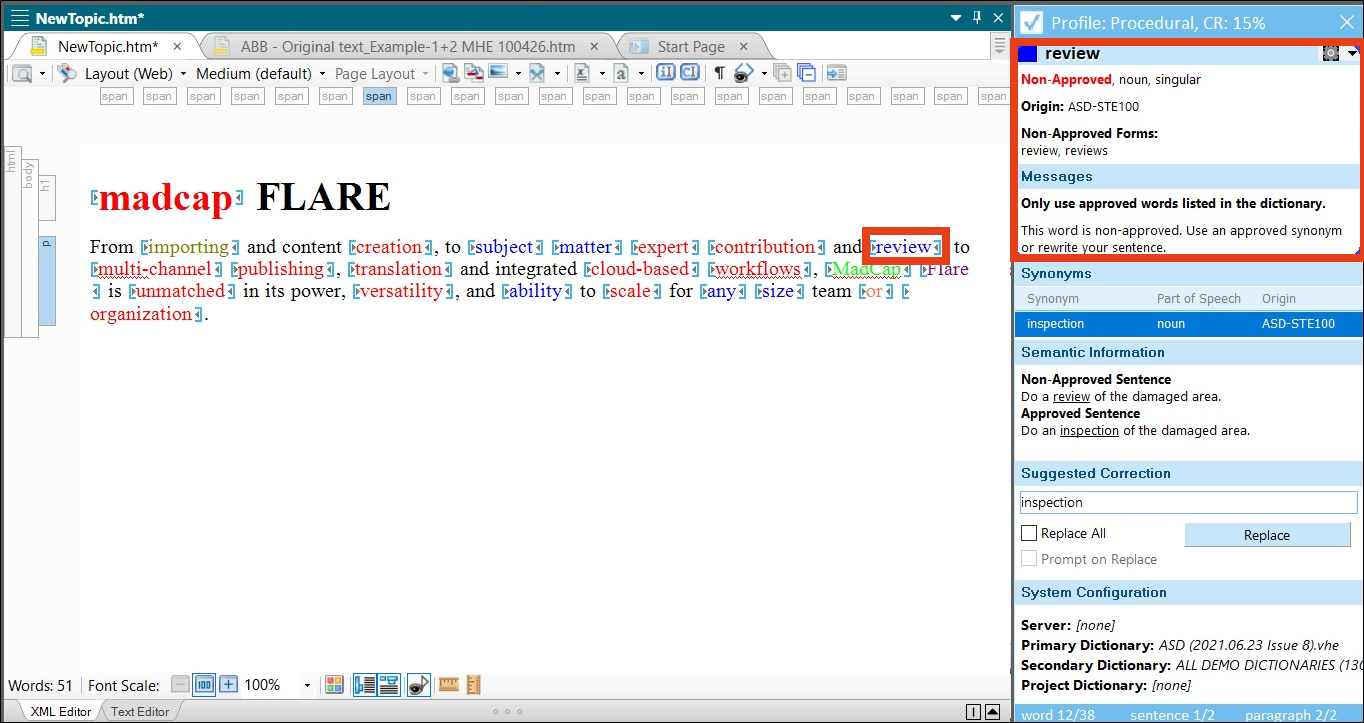The height and width of the screenshot is (723, 1364).
Task: Toggle the block structure bars icon
Action: 364,685
